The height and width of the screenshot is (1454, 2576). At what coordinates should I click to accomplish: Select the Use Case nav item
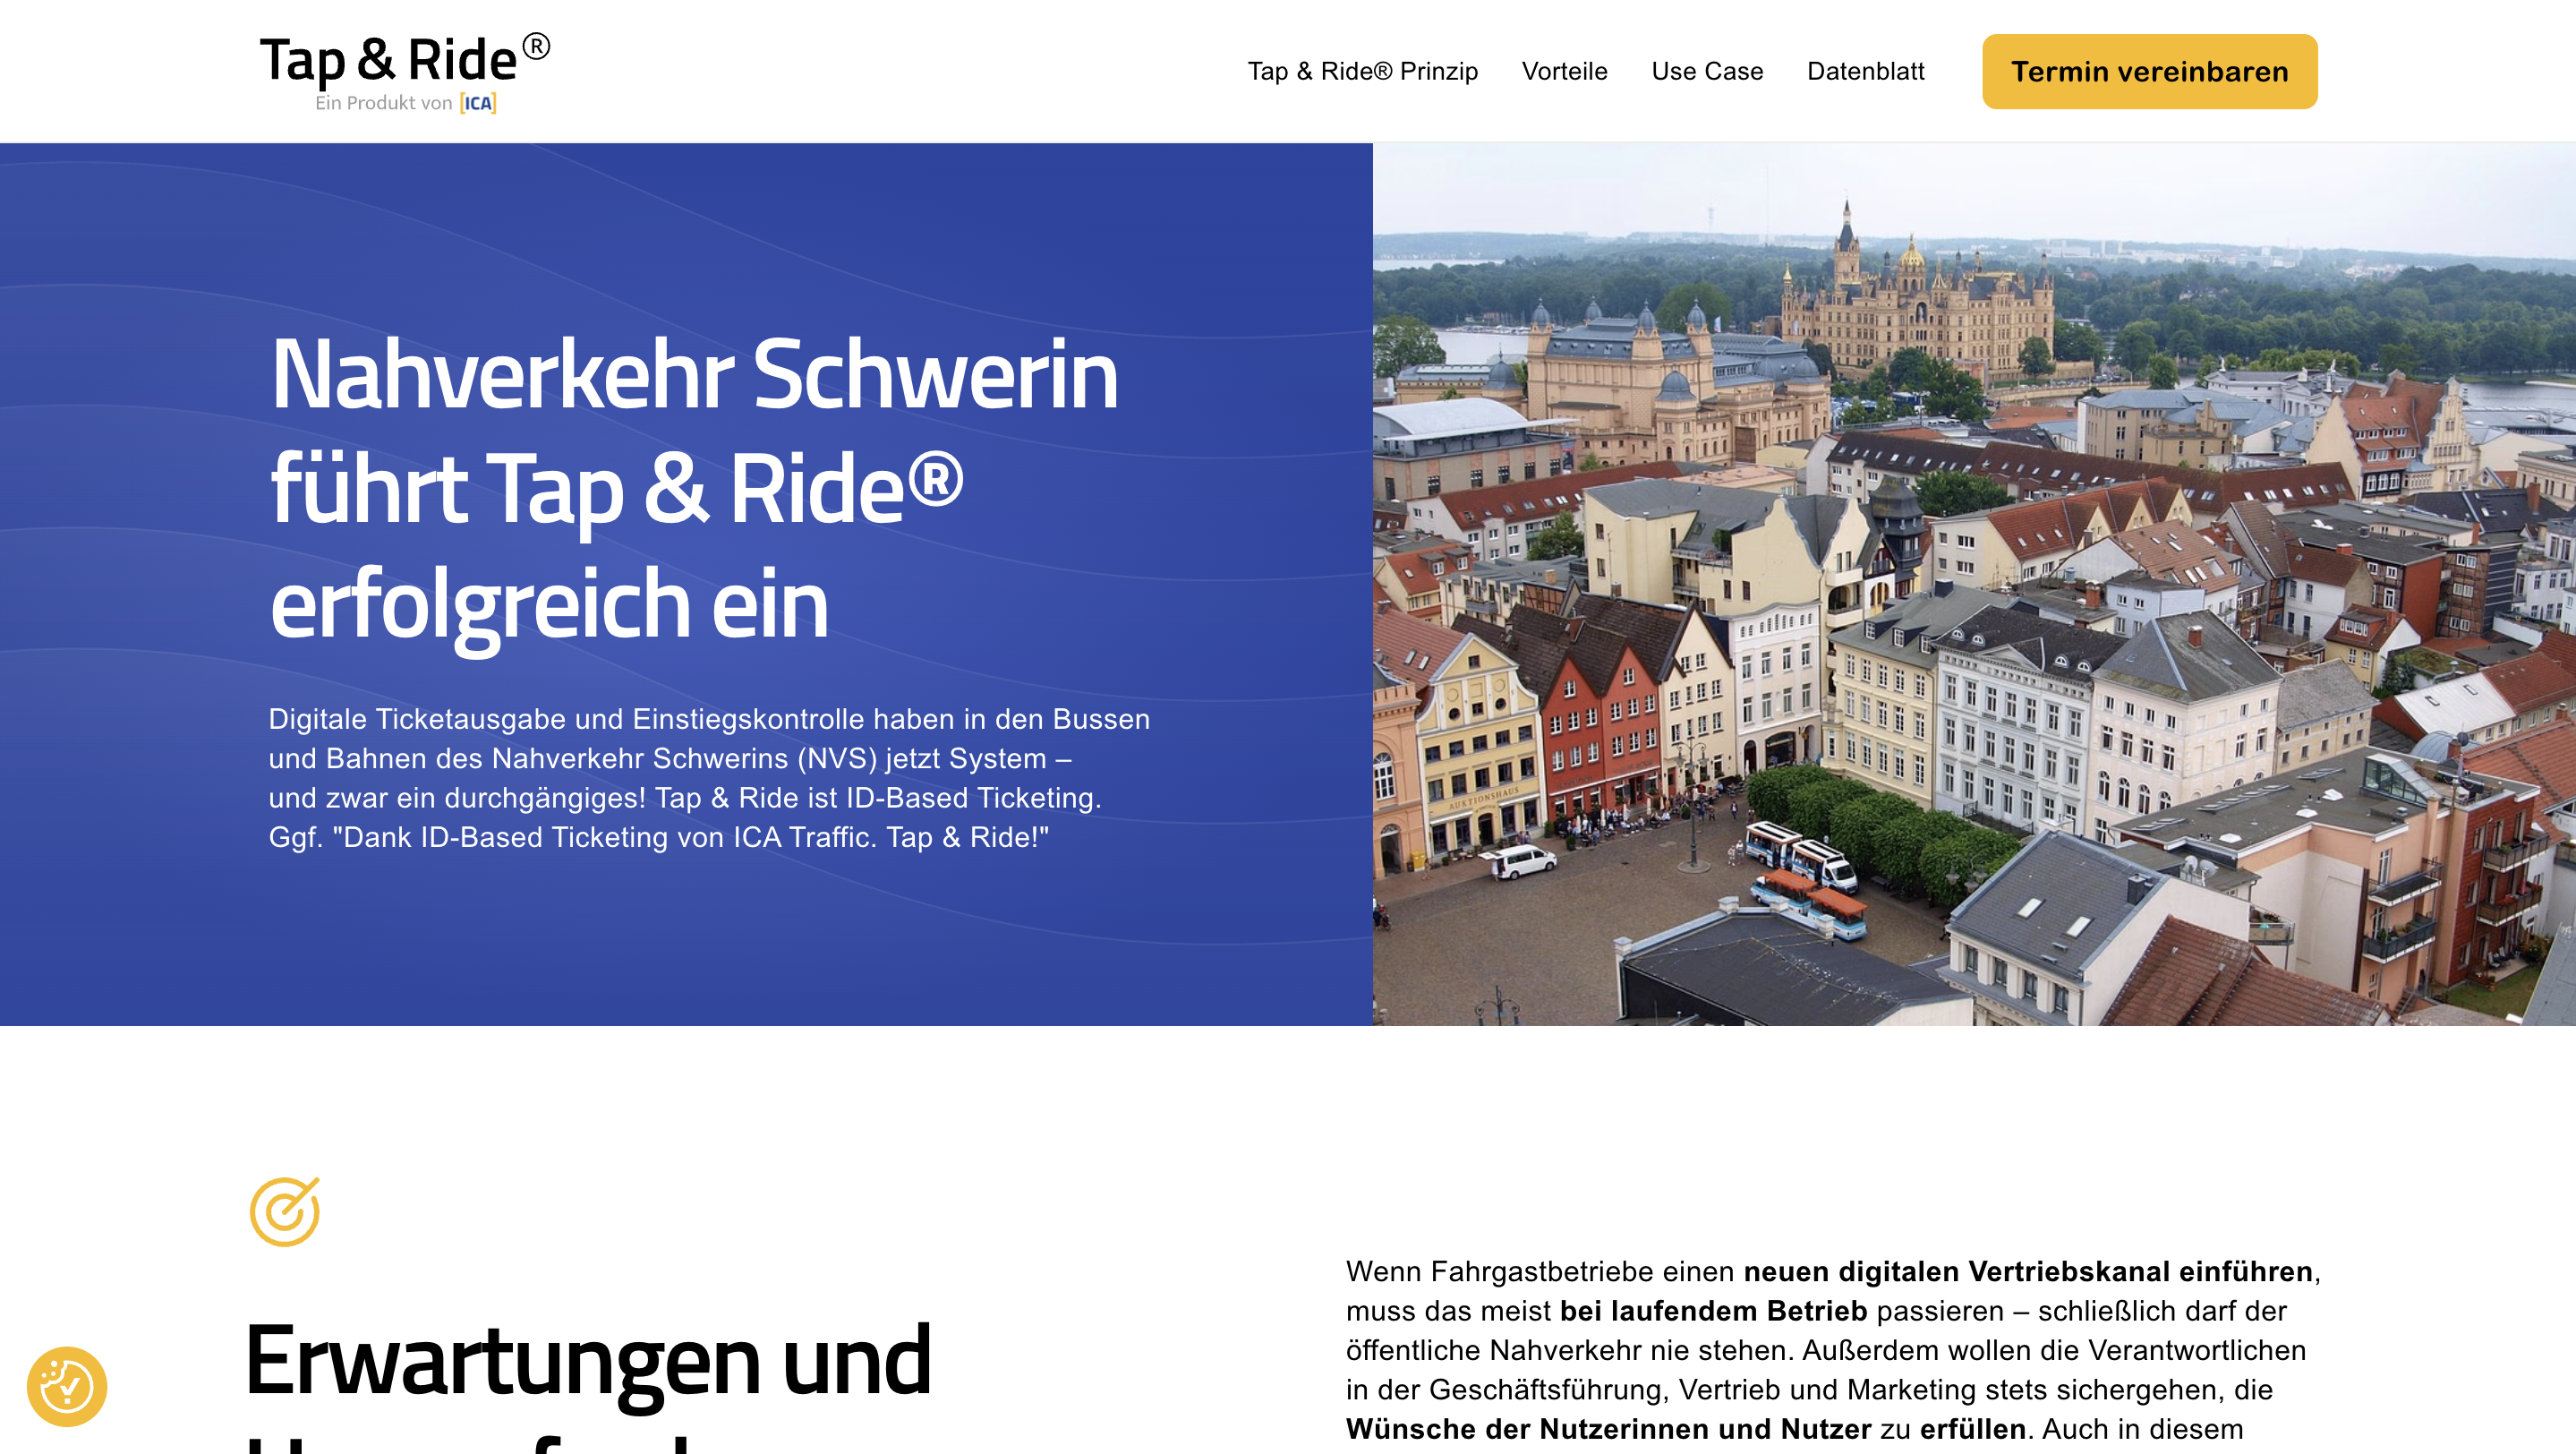[1706, 72]
